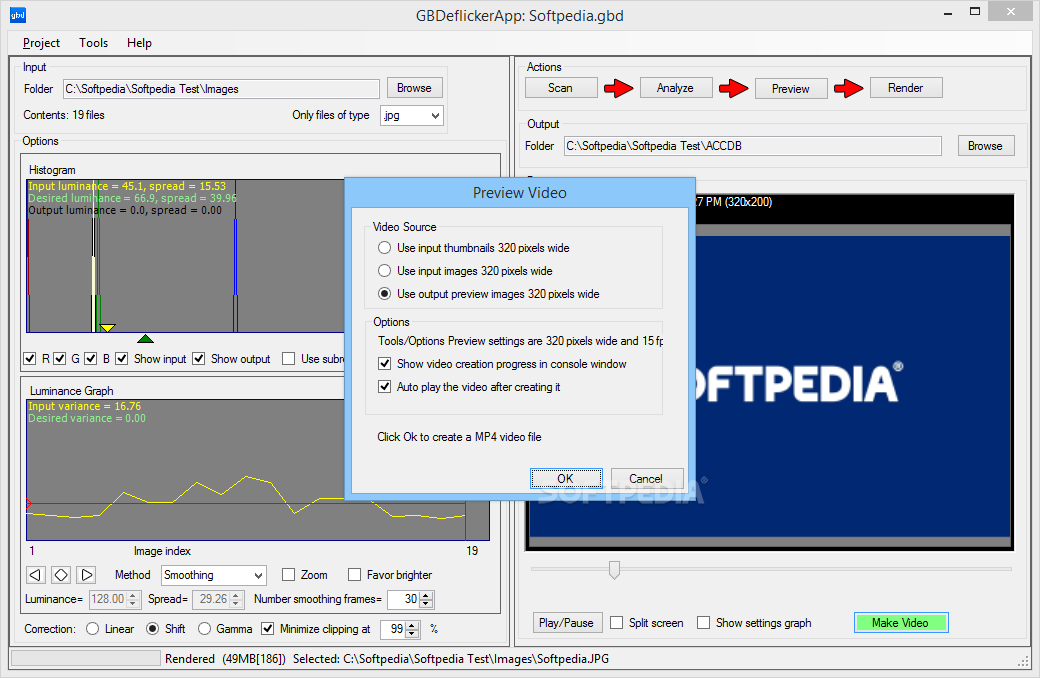
Task: Toggle the R channel checkbox
Action: (29, 359)
